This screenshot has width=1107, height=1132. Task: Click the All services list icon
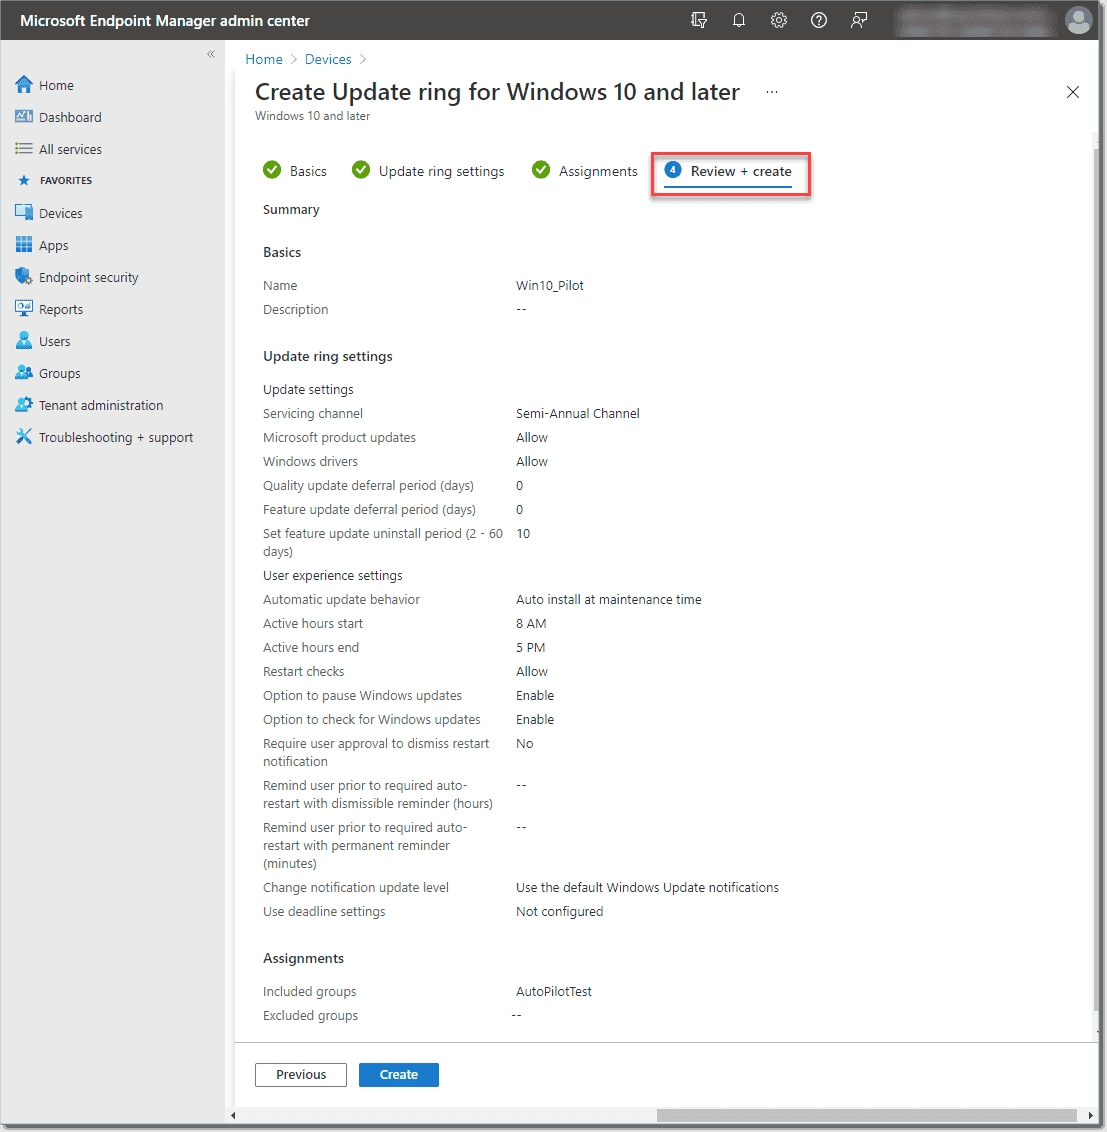(x=24, y=149)
